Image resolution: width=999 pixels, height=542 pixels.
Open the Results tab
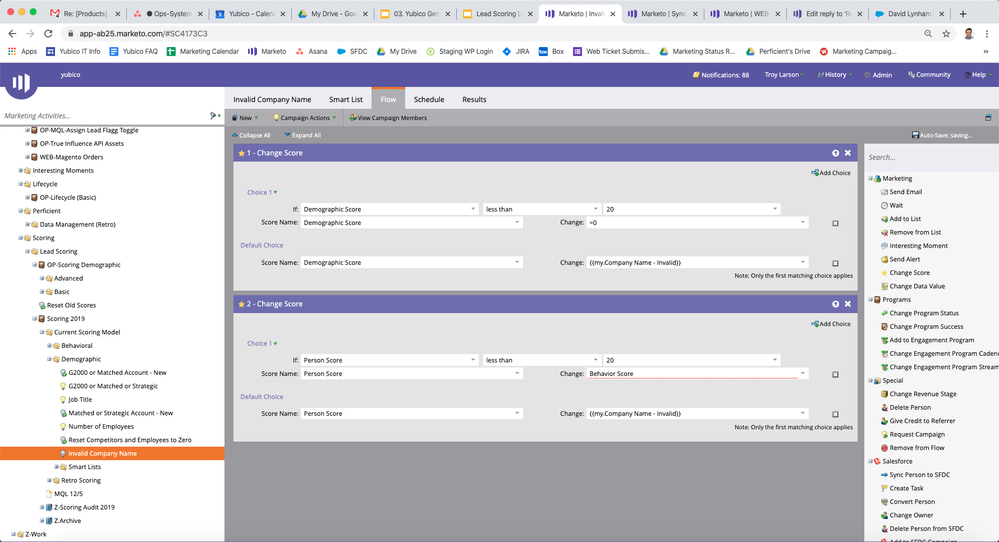click(x=474, y=99)
